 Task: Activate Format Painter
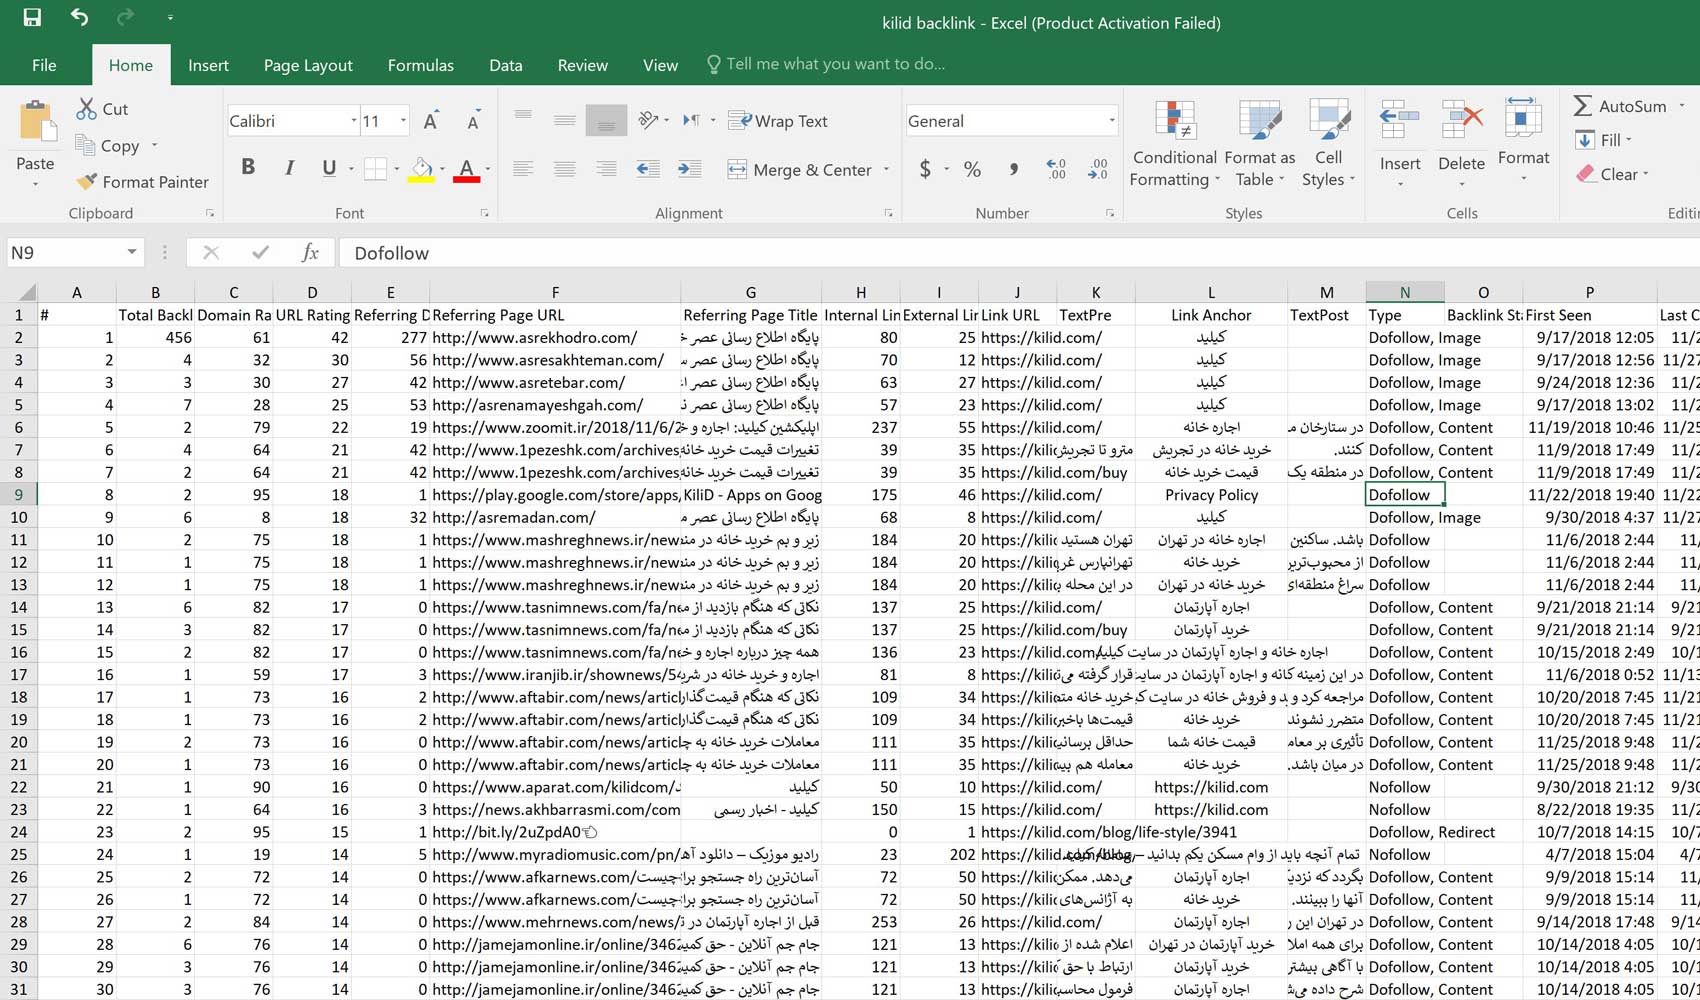pos(143,182)
